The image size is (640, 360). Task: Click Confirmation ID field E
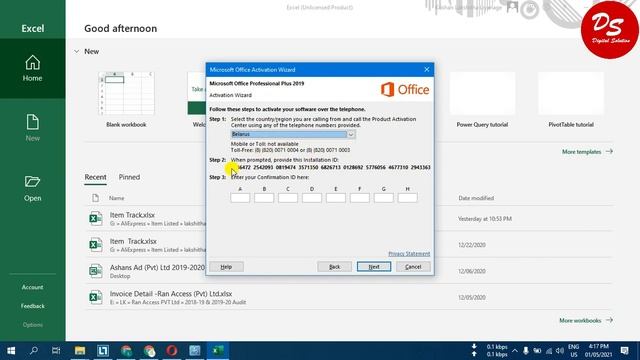[x=336, y=198]
